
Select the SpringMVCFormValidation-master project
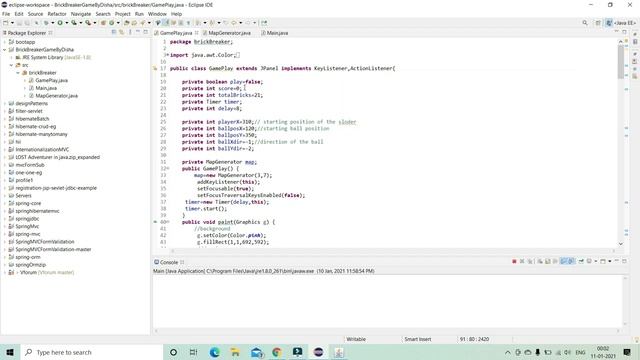coord(53,249)
